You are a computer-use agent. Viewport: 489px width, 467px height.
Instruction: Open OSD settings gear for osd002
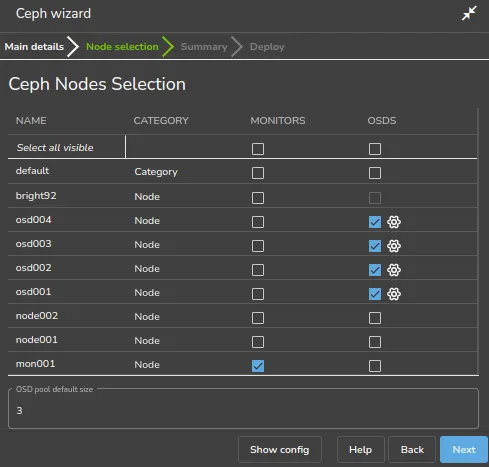(x=394, y=270)
